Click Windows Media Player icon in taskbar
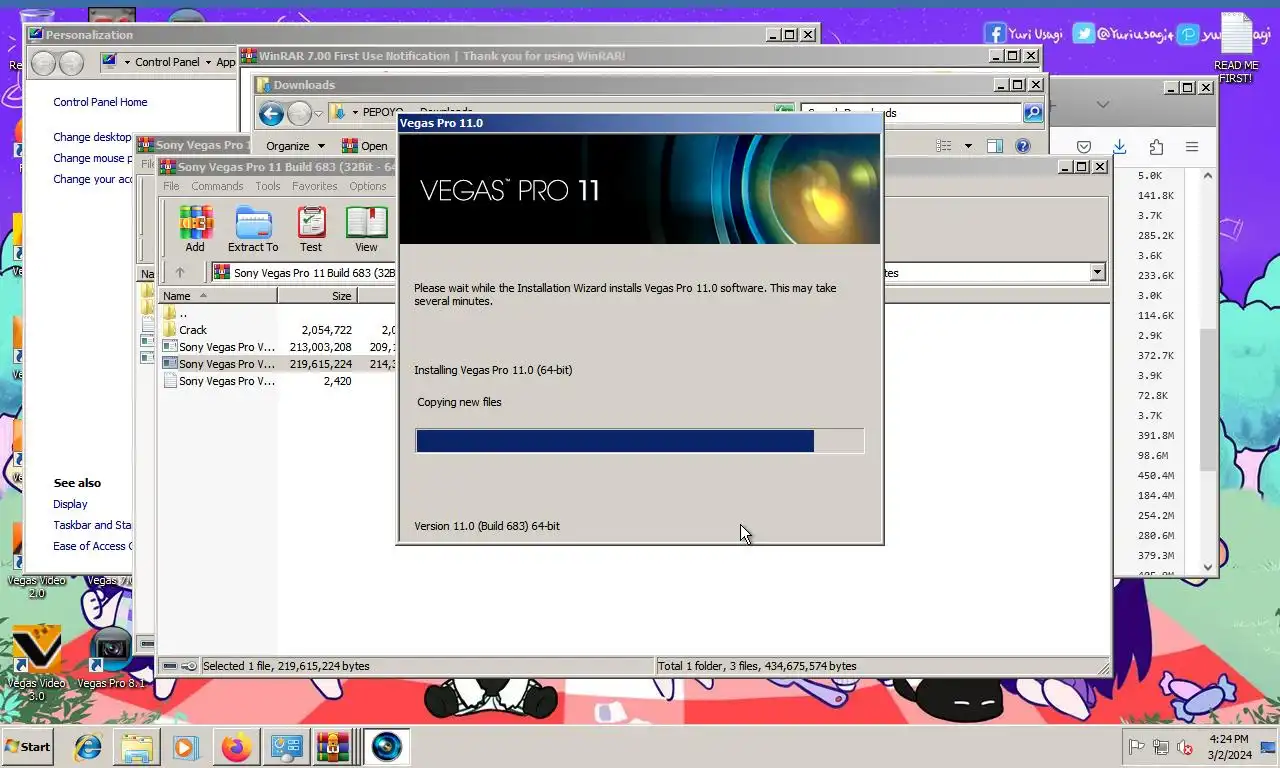The image size is (1280, 768). 185,747
